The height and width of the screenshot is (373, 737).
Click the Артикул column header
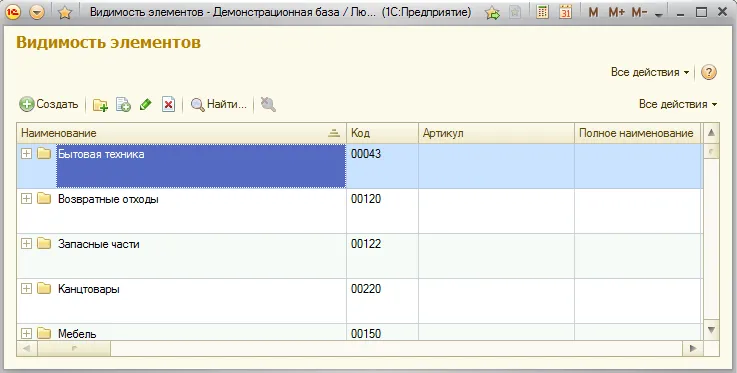[496, 133]
